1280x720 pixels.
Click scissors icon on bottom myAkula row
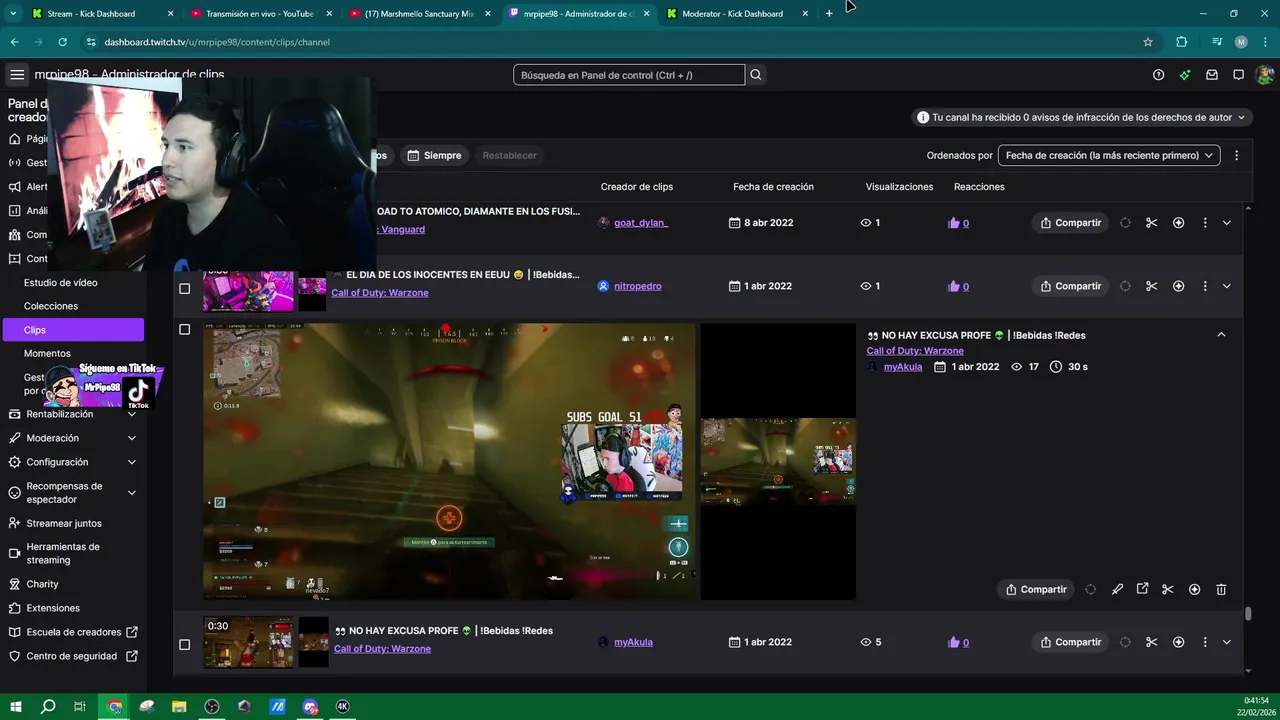[1152, 642]
